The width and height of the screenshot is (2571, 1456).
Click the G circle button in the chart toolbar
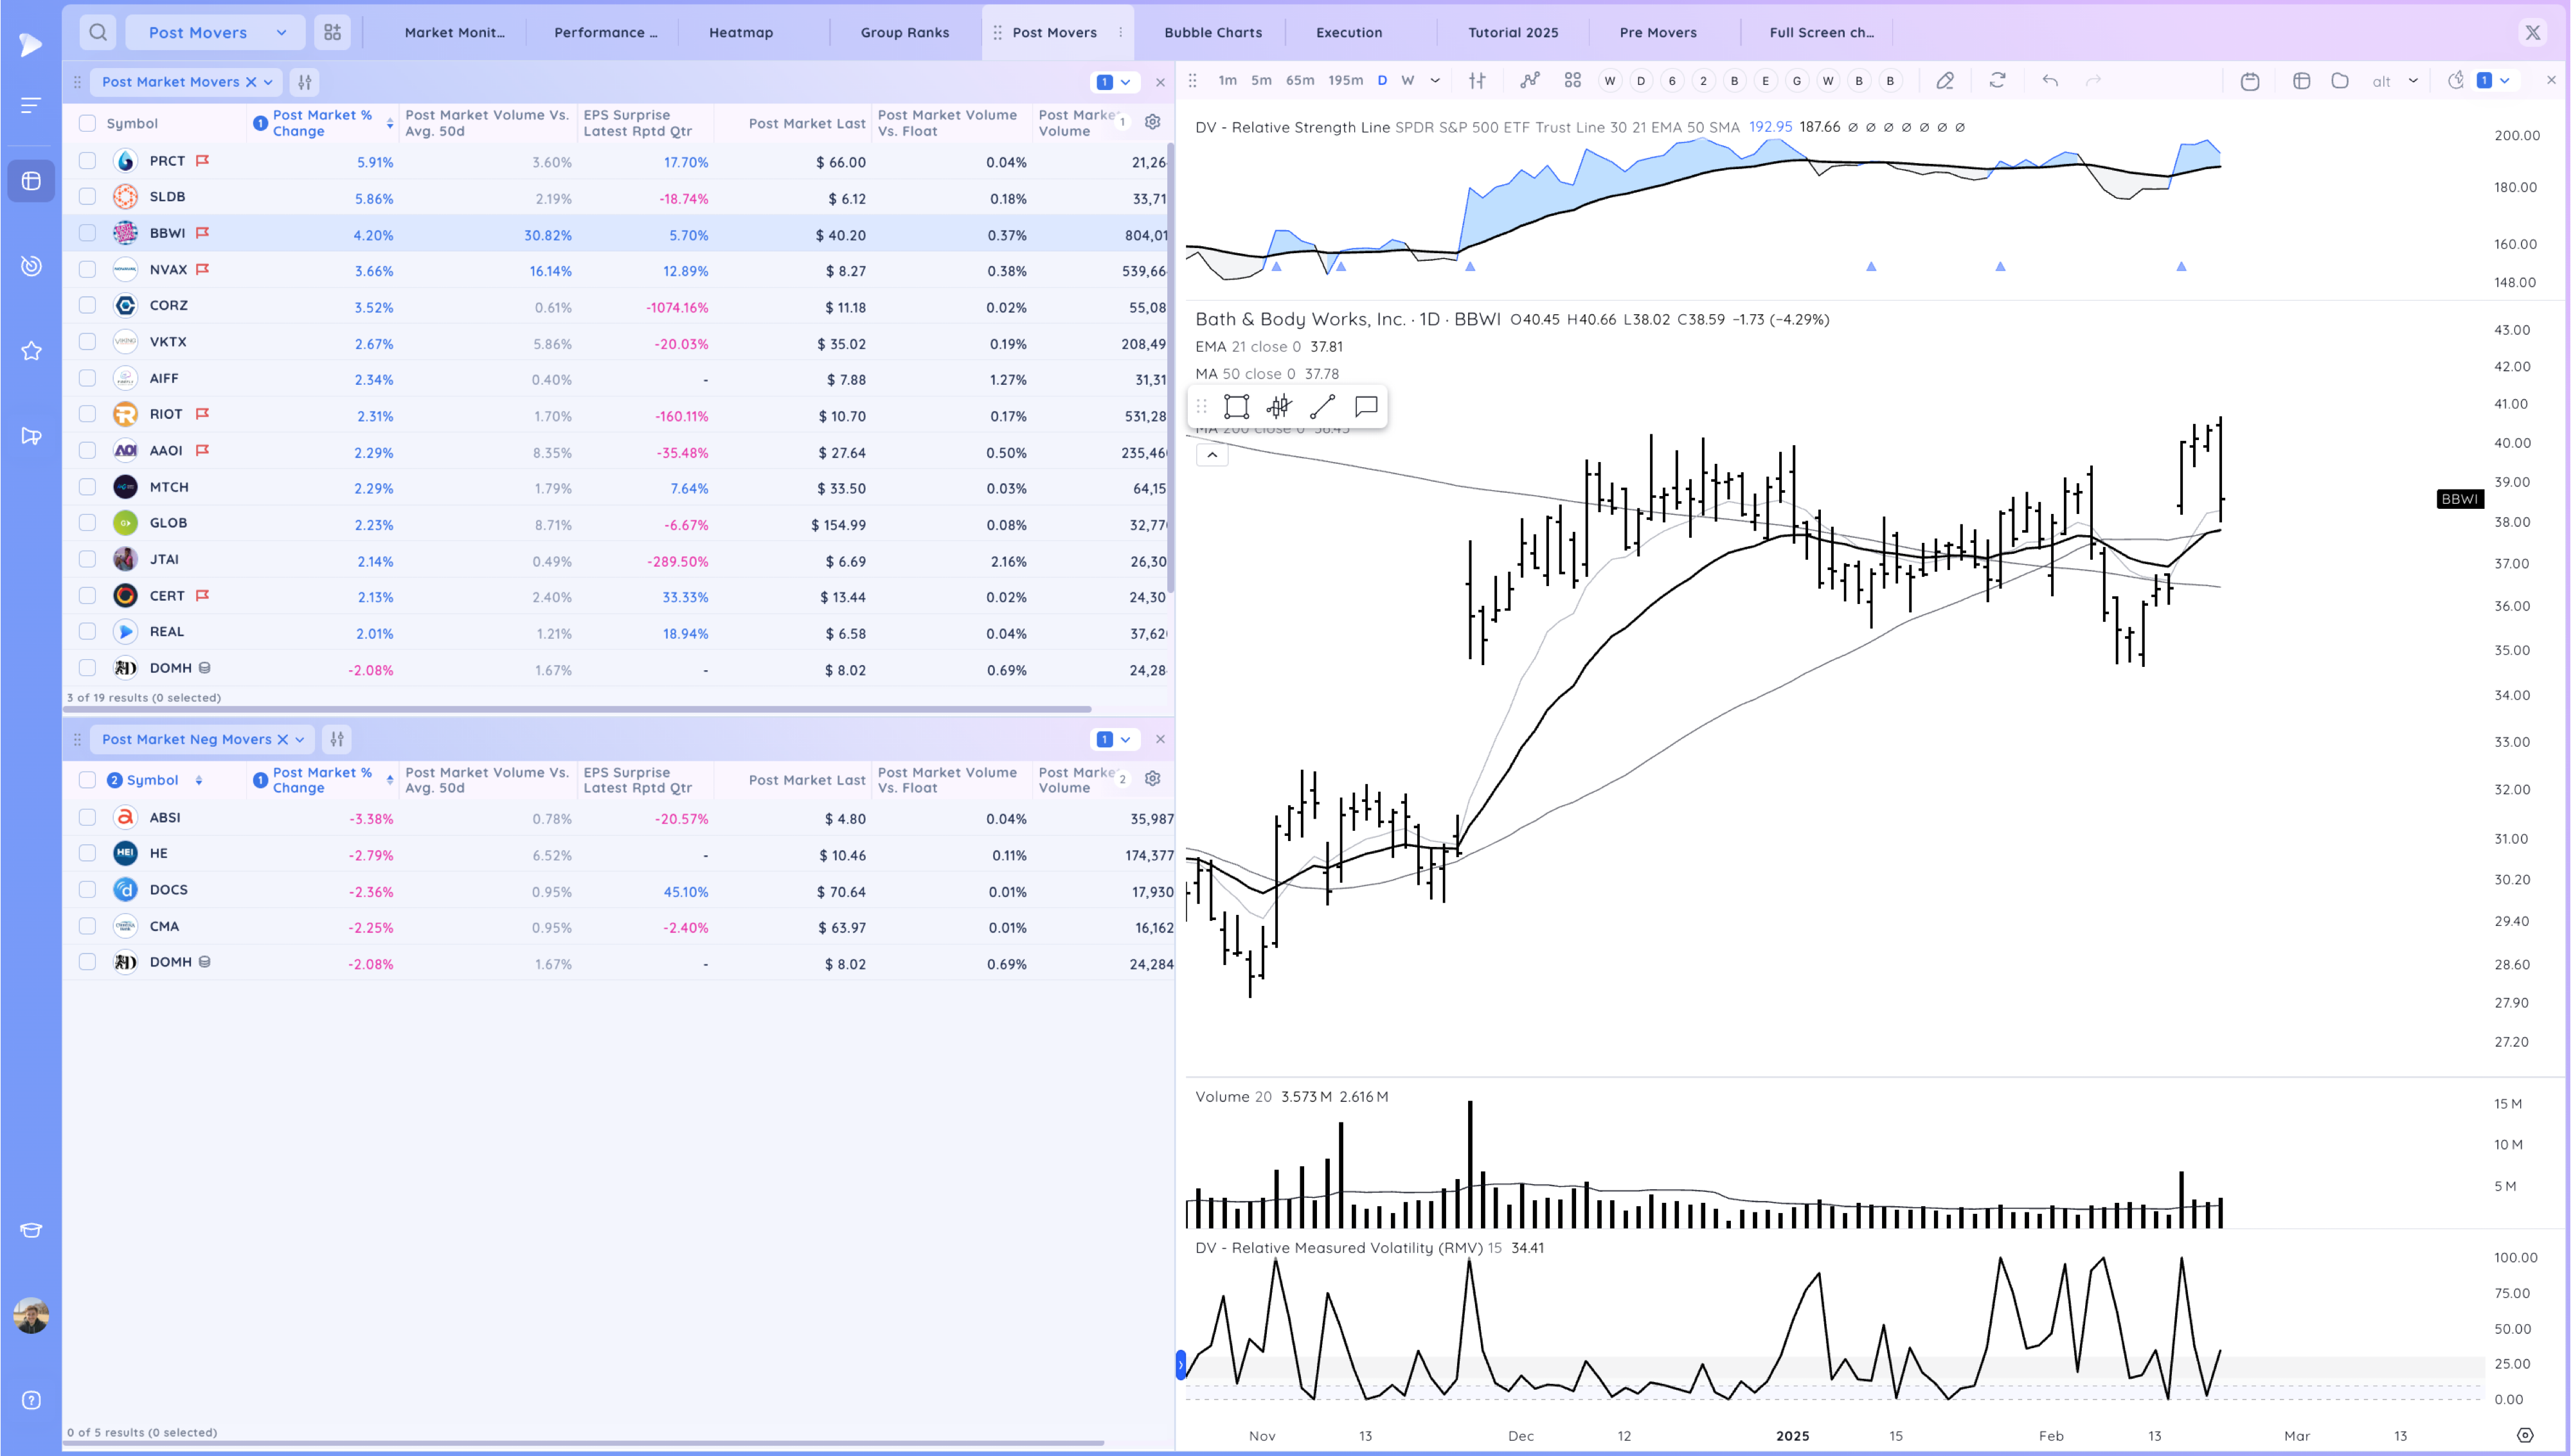tap(1797, 81)
